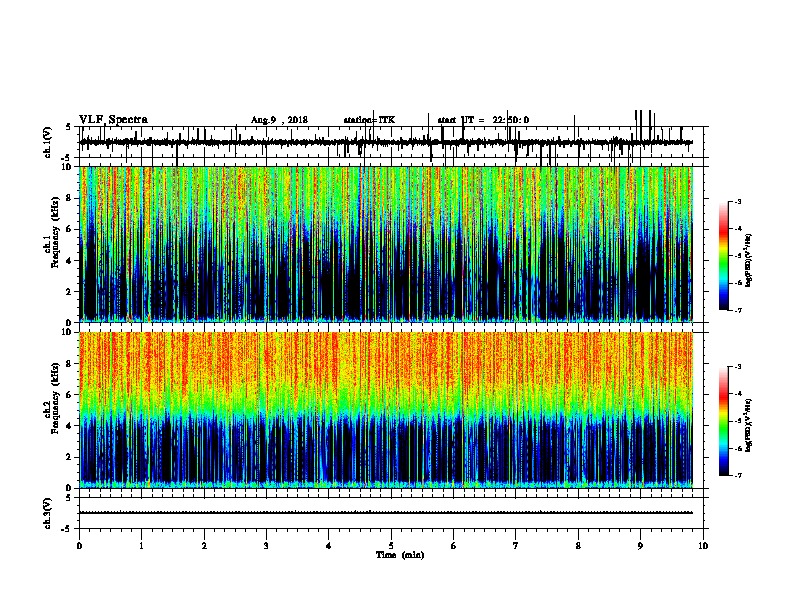
Task: Click the 'VLF Spectra' title text
Action: click(x=113, y=120)
